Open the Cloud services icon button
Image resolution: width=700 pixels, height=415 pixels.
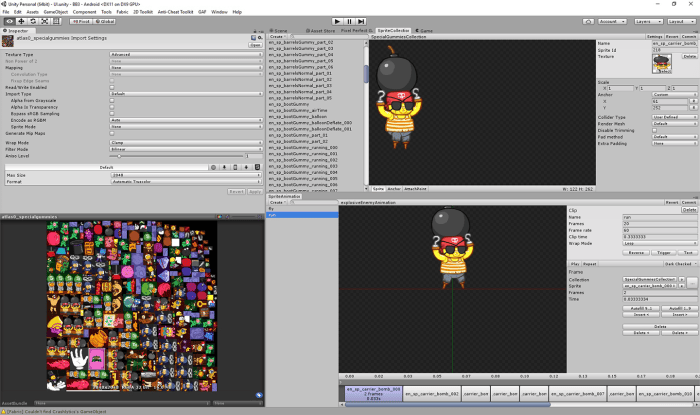(588, 21)
